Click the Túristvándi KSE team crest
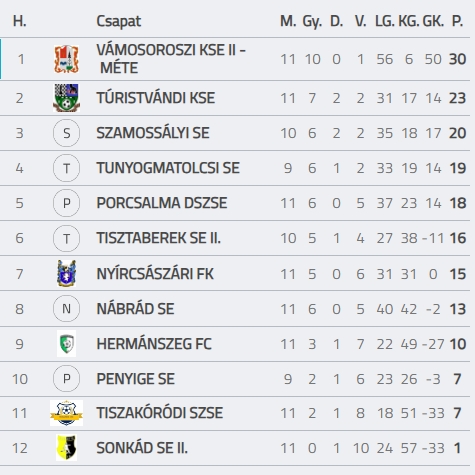475x475 pixels. (x=66, y=98)
